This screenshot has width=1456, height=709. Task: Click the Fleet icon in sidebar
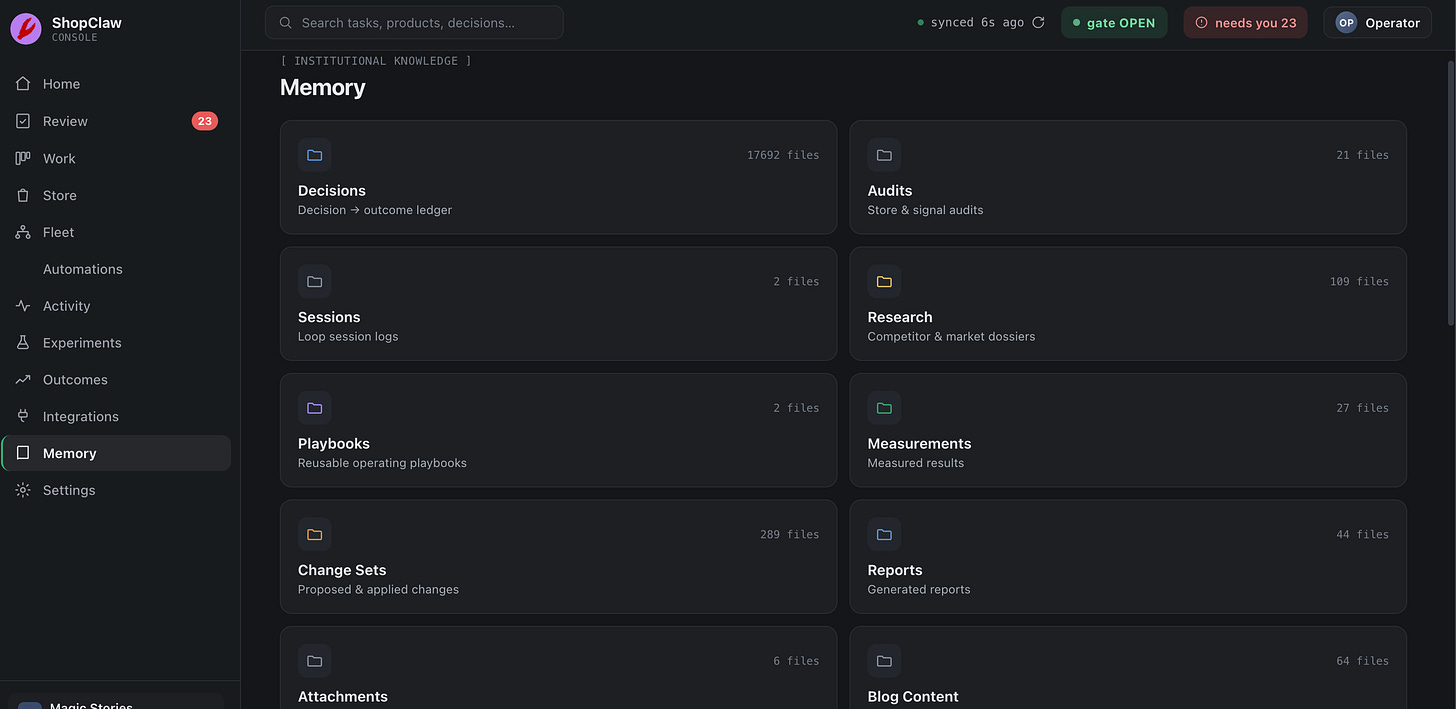point(23,232)
